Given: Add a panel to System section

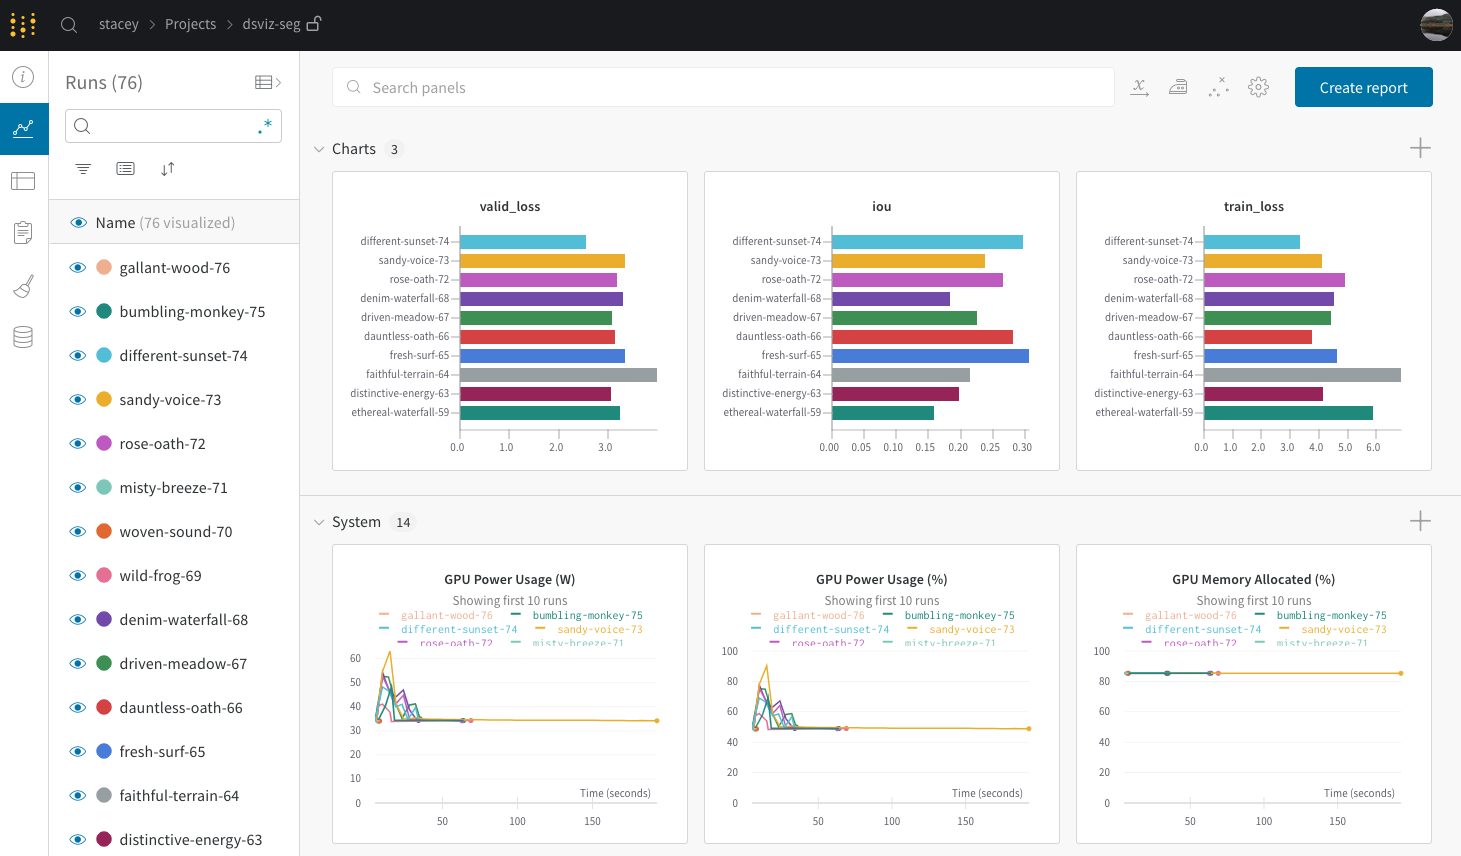Looking at the screenshot, I should pyautogui.click(x=1420, y=521).
